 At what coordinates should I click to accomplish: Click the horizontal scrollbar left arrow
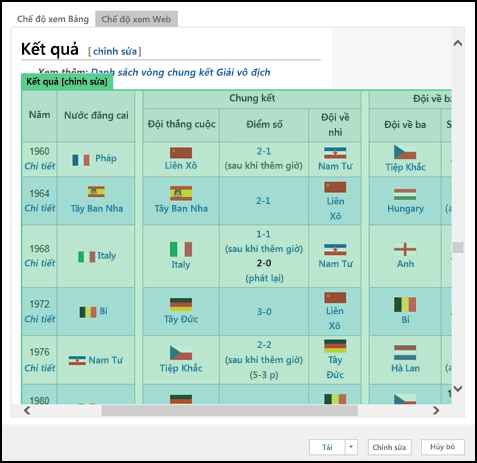click(x=27, y=410)
